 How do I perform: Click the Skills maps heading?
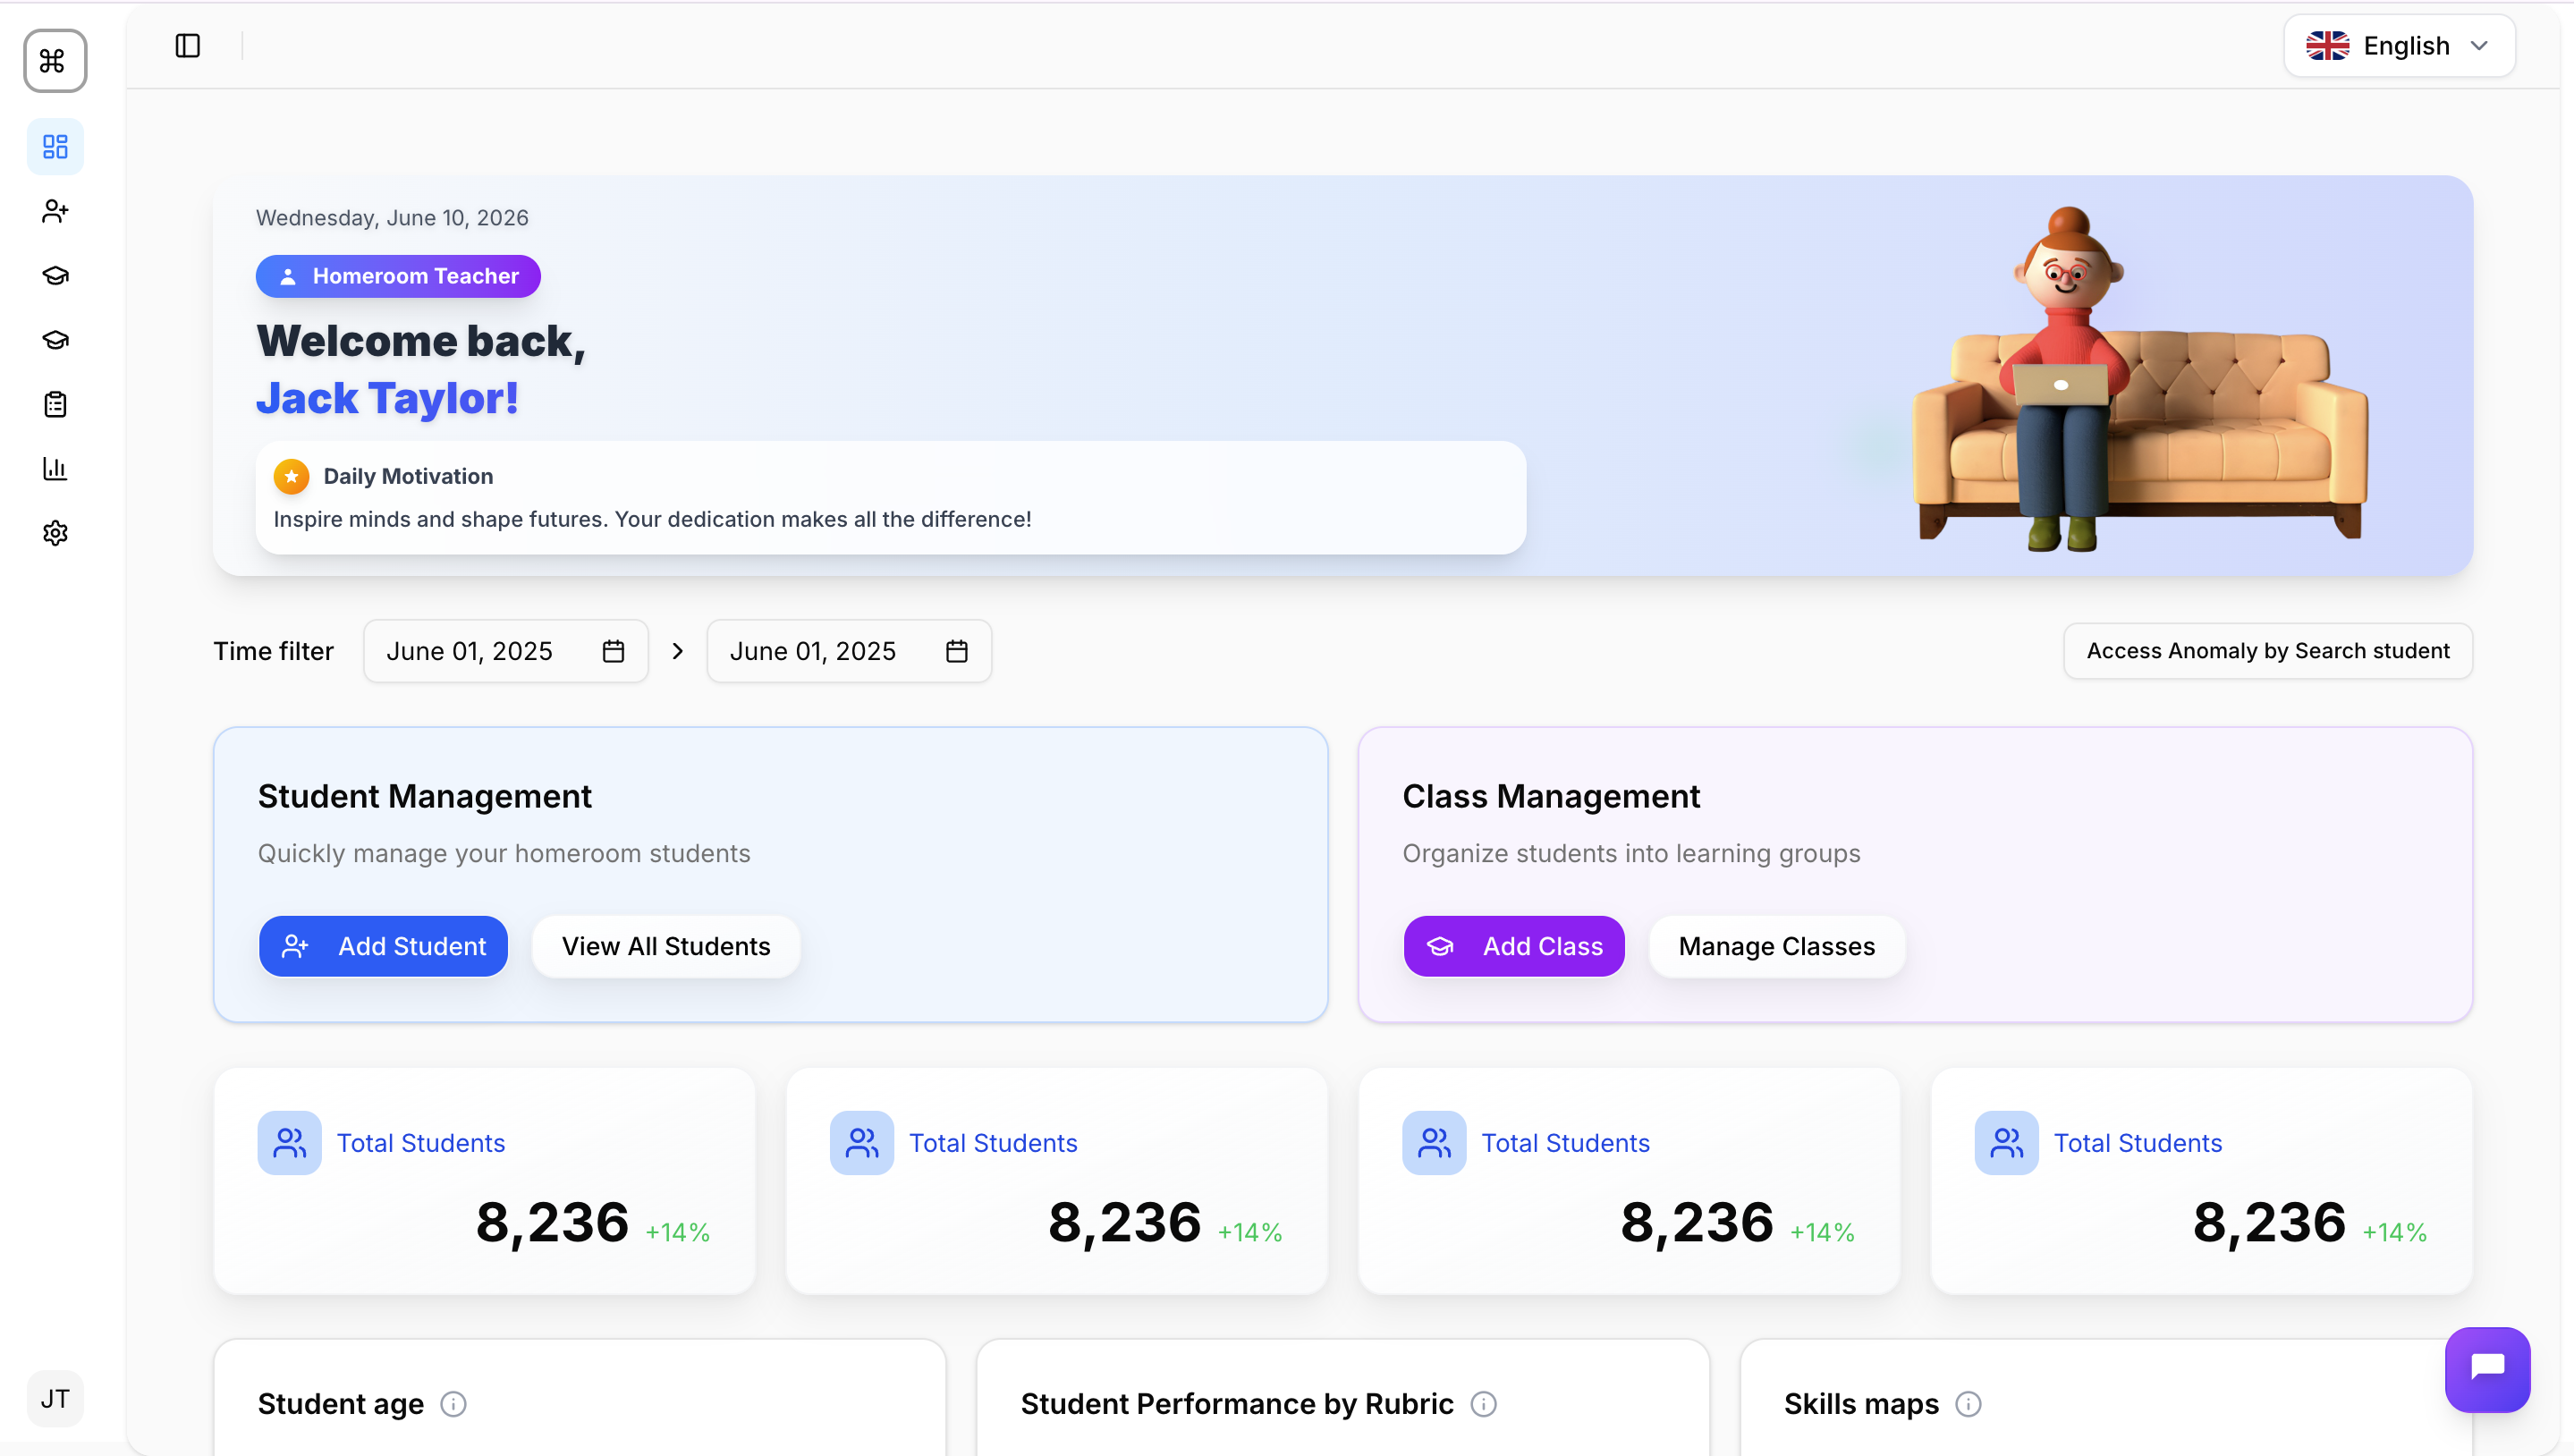click(1861, 1404)
